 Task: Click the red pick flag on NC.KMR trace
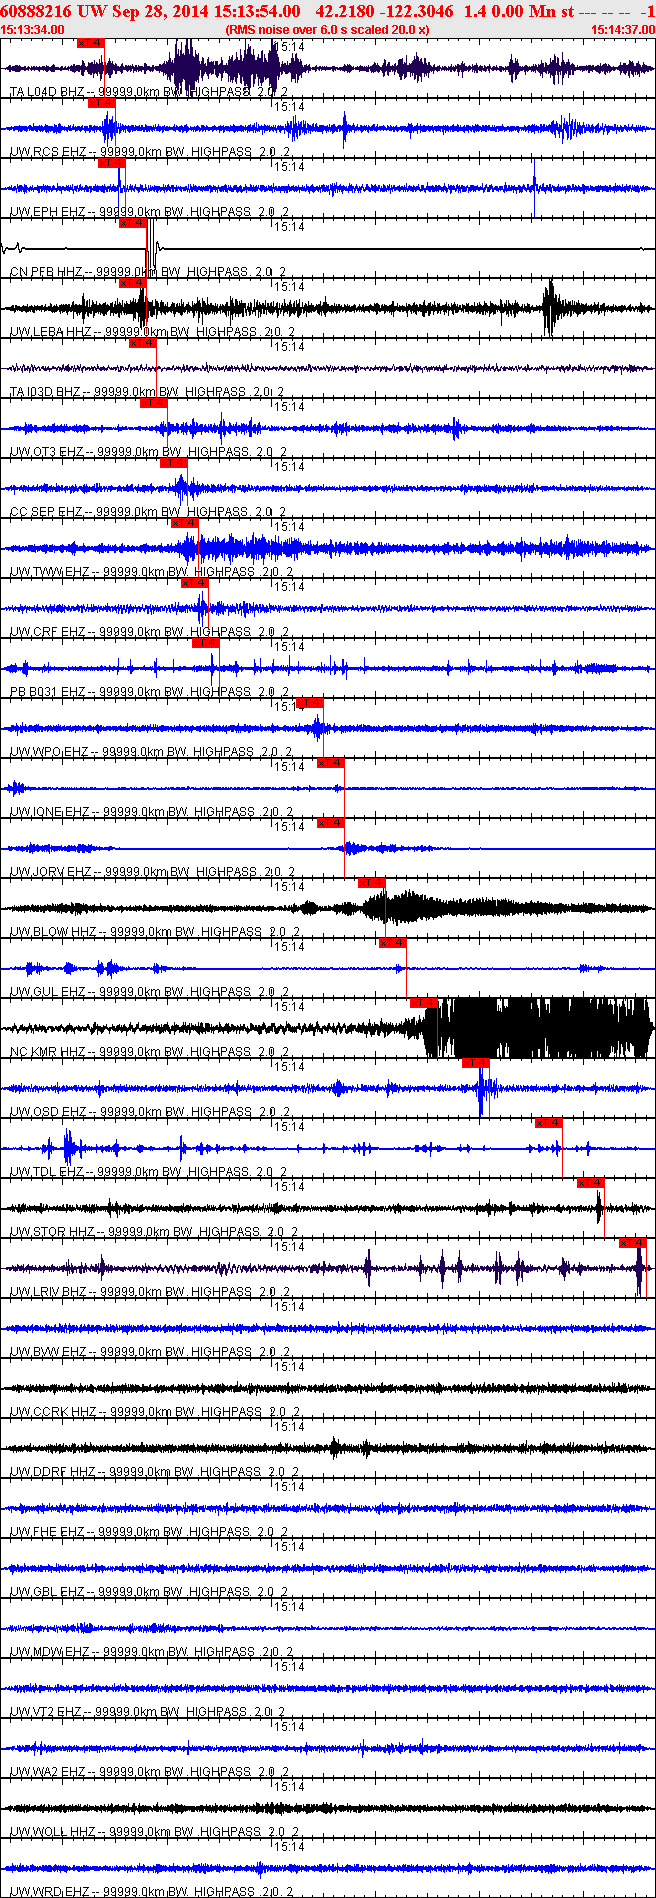pos(424,1003)
